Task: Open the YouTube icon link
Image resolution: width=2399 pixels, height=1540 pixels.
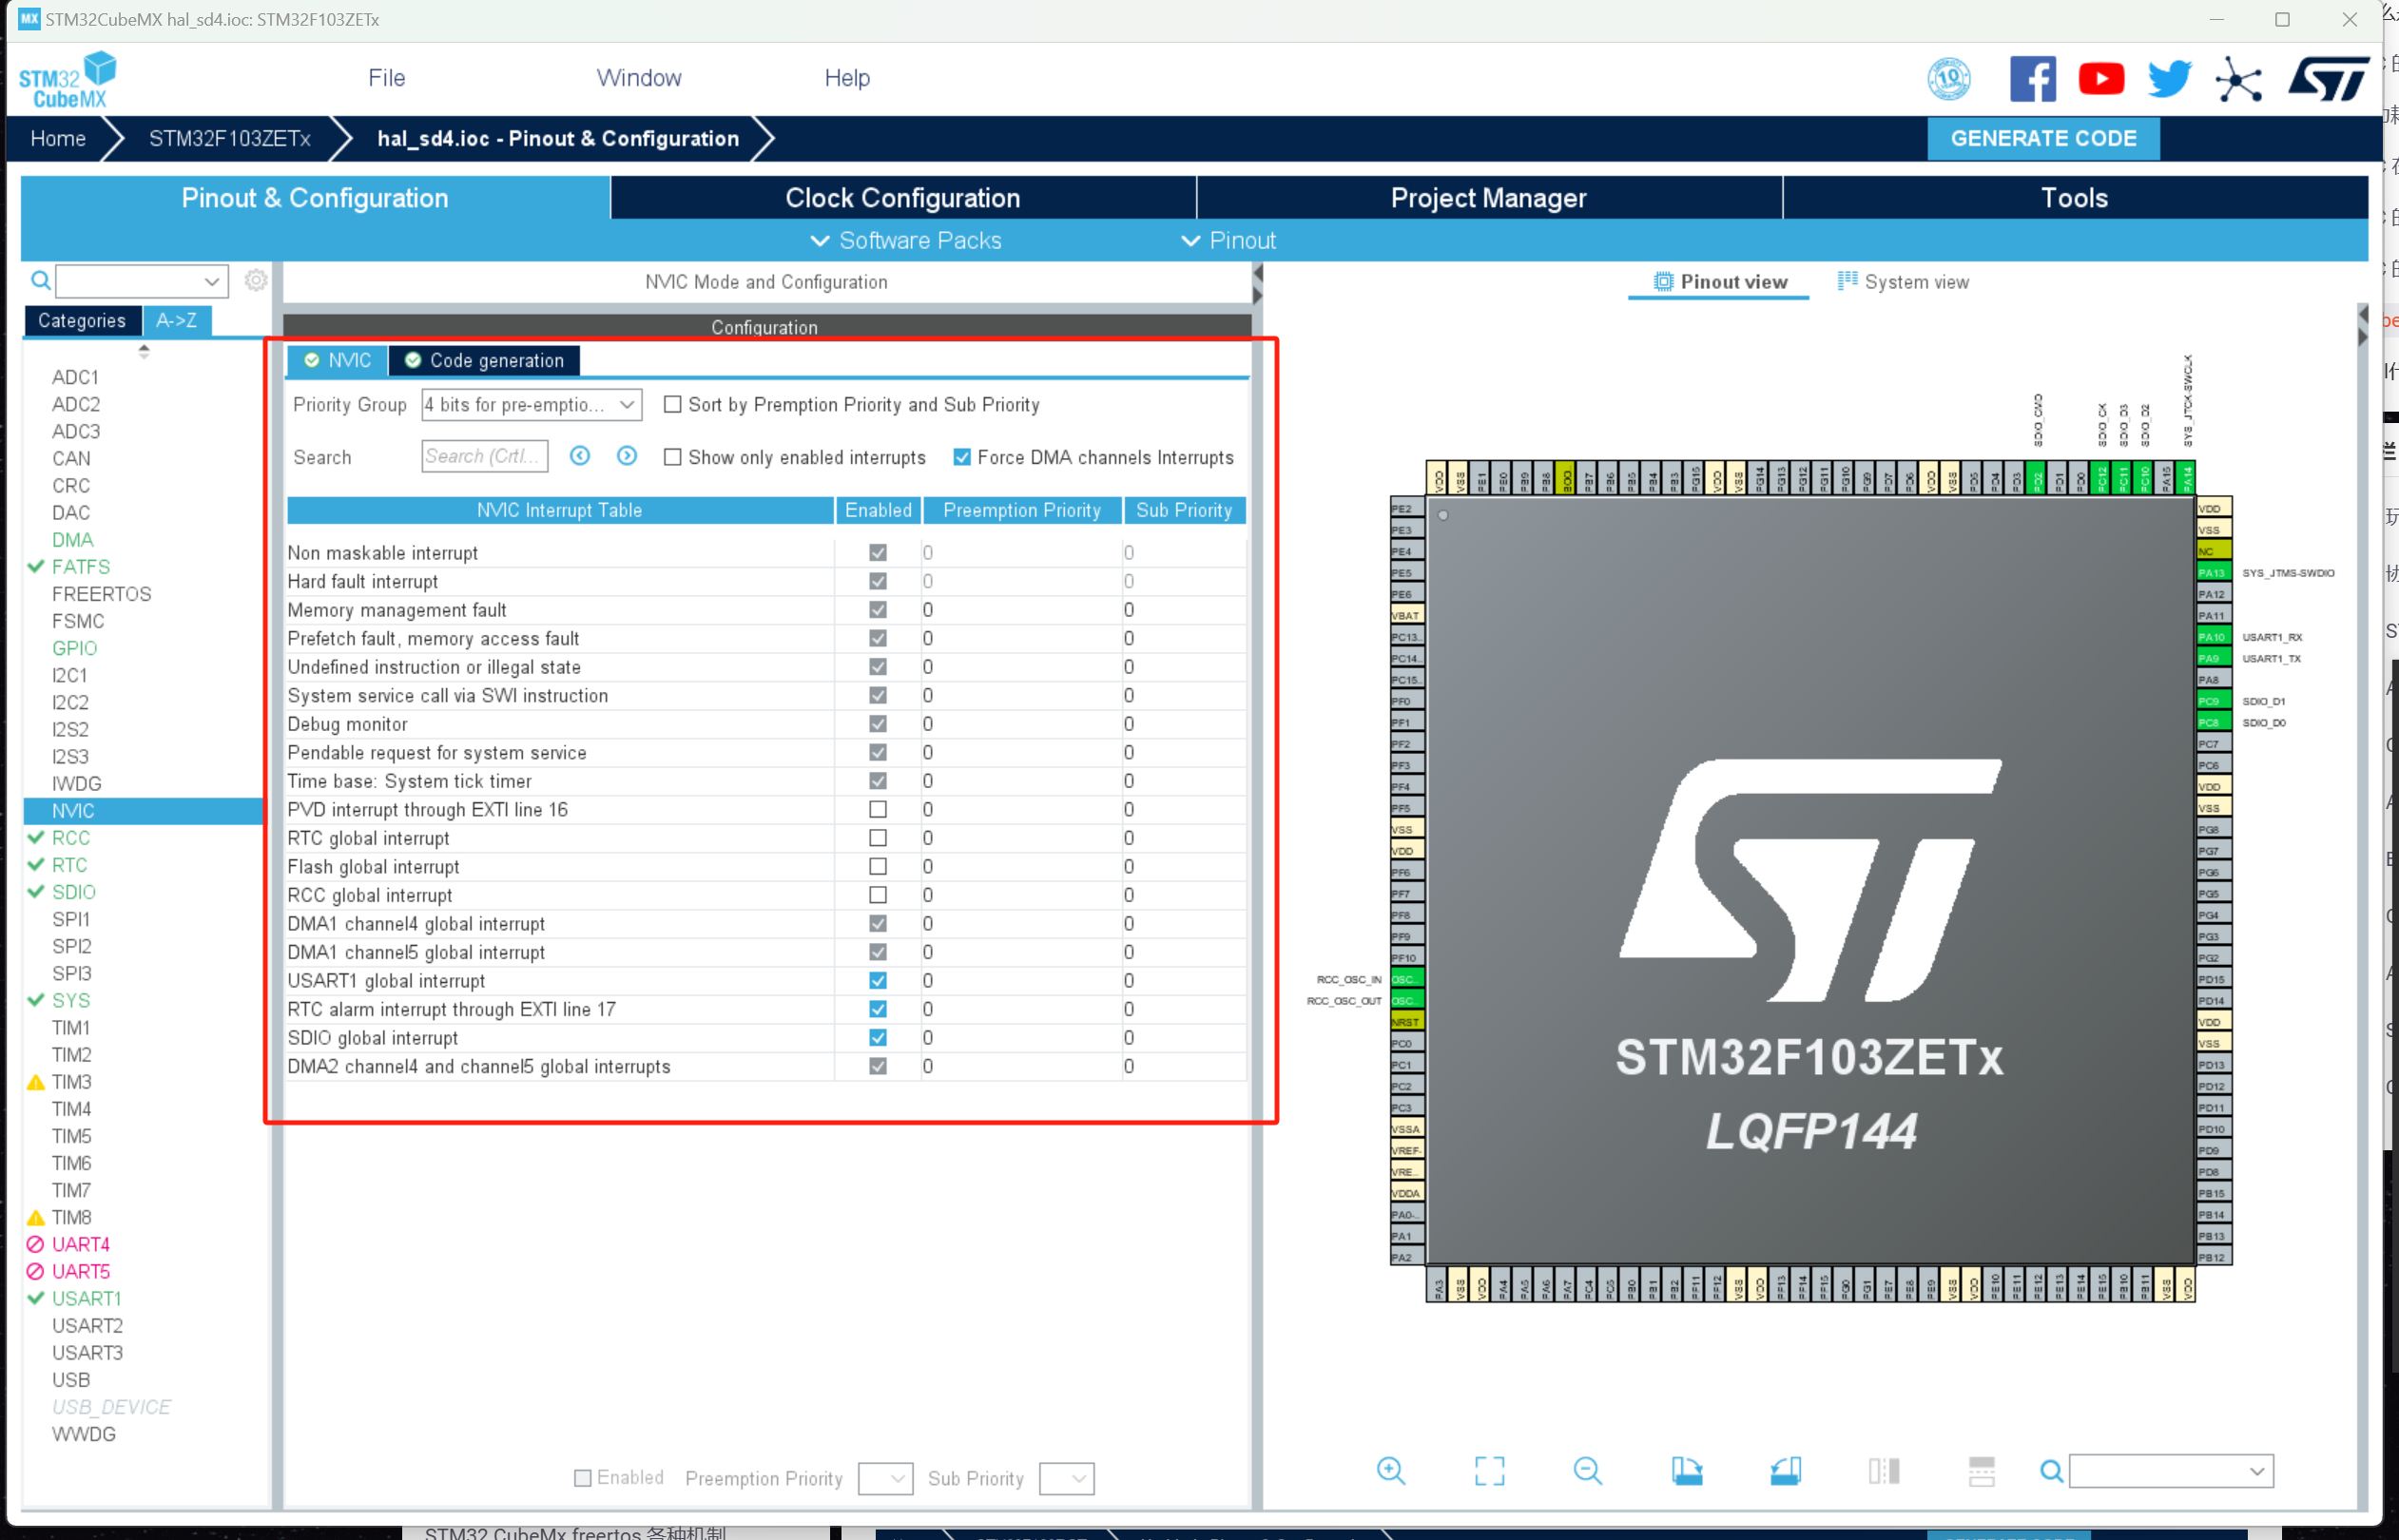Action: [2101, 79]
